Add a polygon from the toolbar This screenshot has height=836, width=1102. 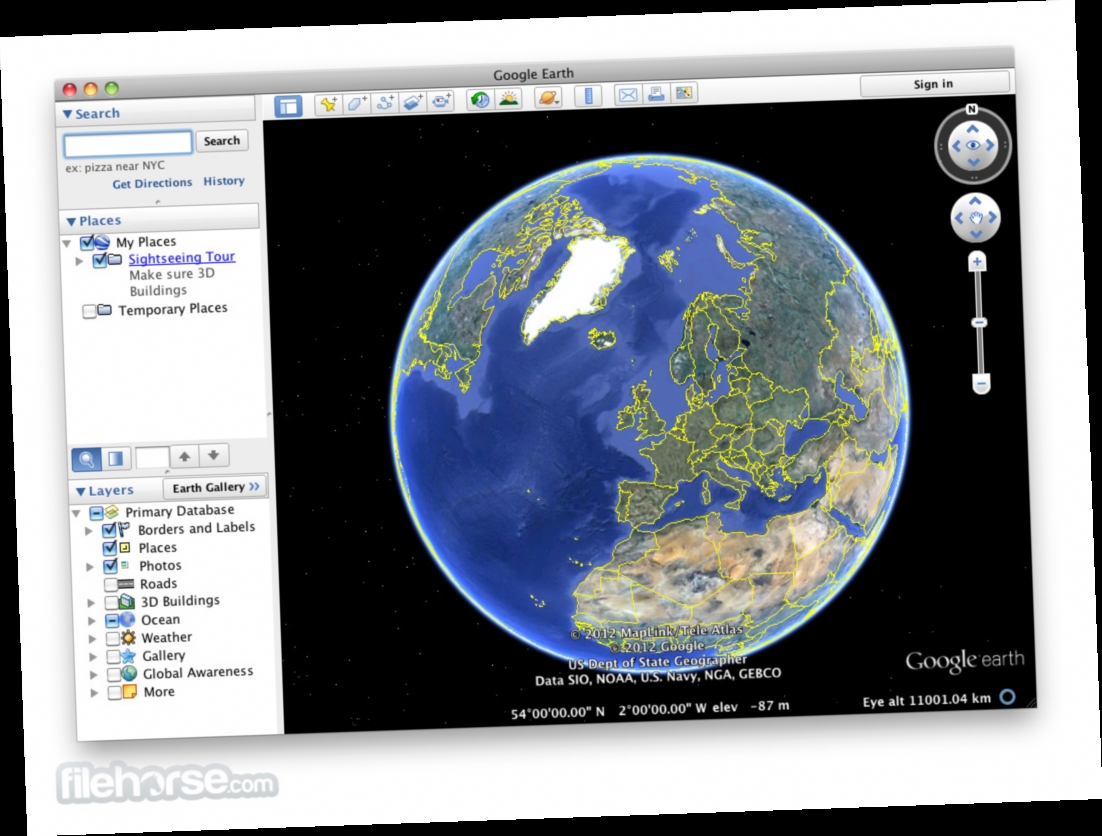coord(356,103)
